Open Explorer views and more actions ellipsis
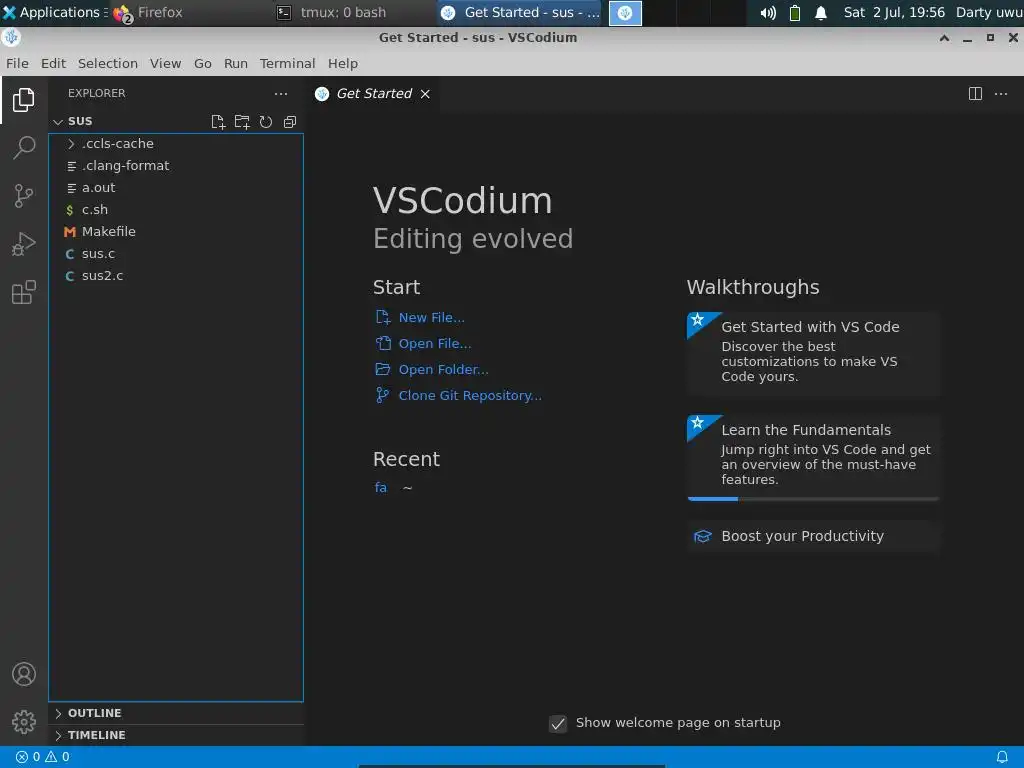 pyautogui.click(x=281, y=93)
